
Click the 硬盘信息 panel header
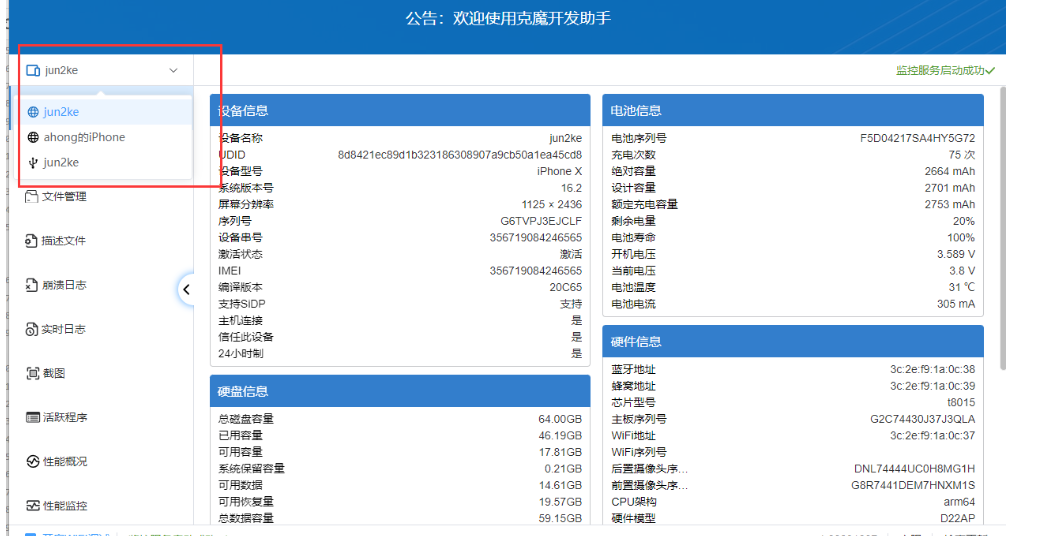tap(400, 391)
